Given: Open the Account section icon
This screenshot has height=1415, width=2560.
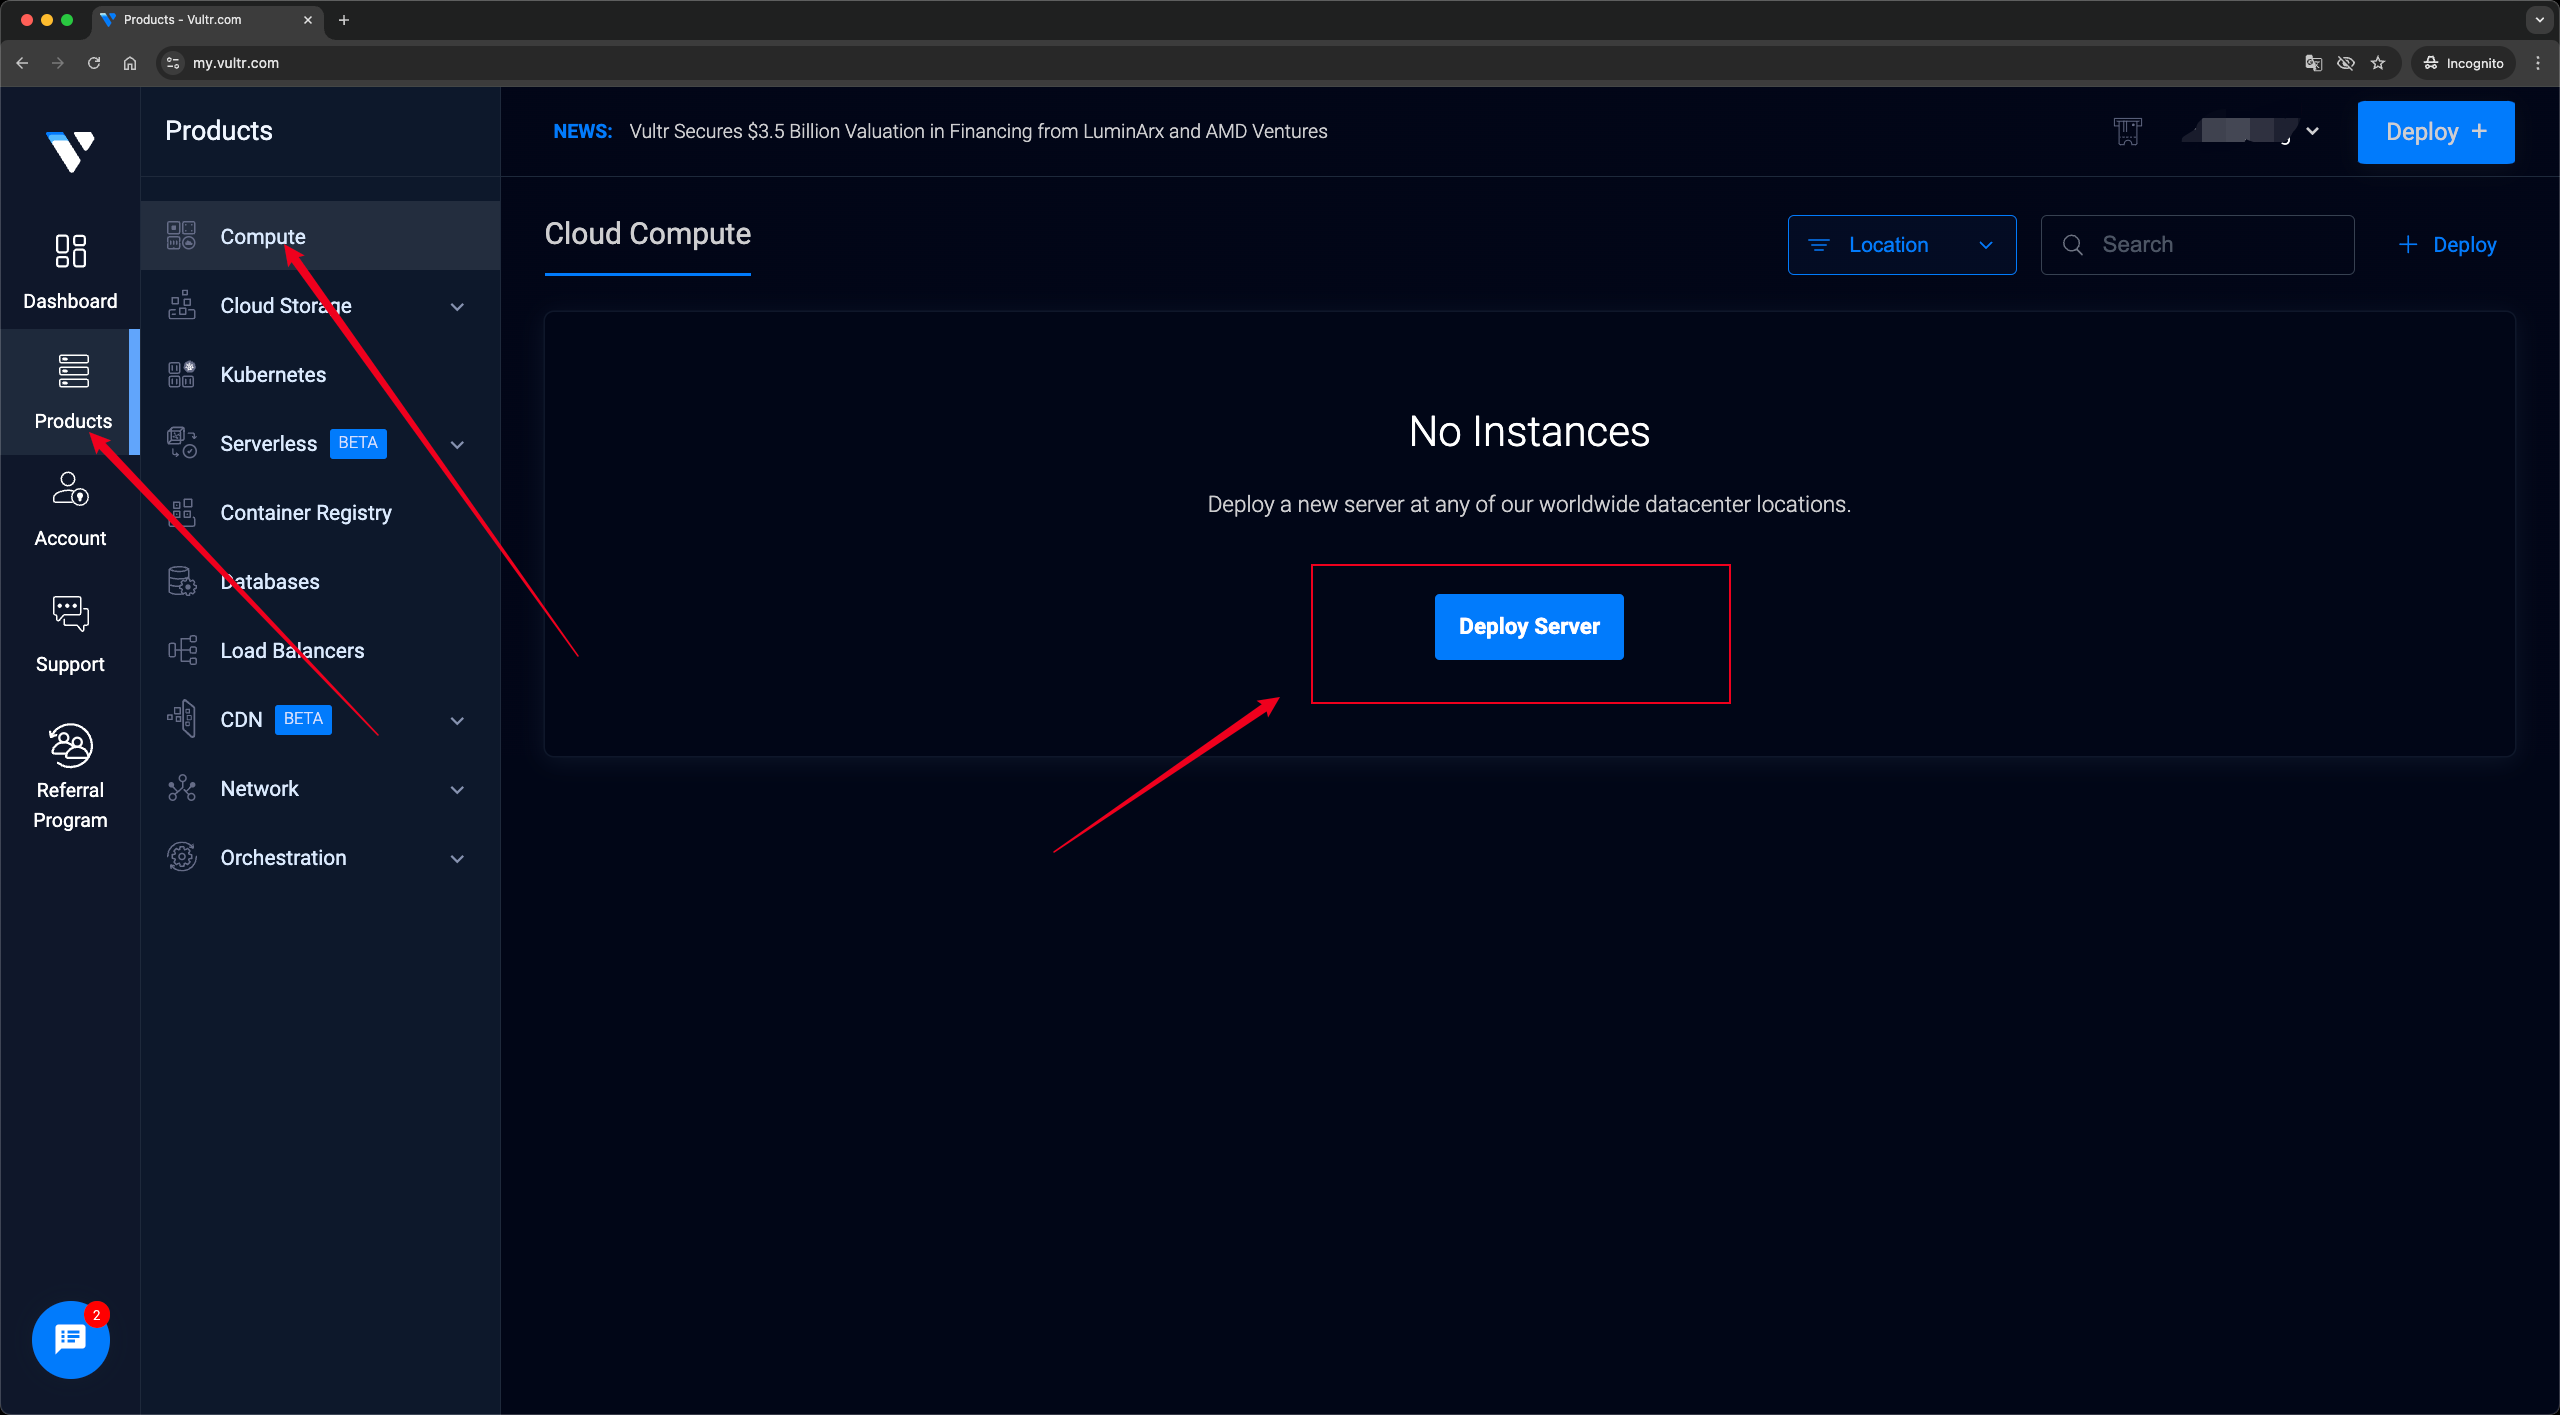Looking at the screenshot, I should point(70,489).
